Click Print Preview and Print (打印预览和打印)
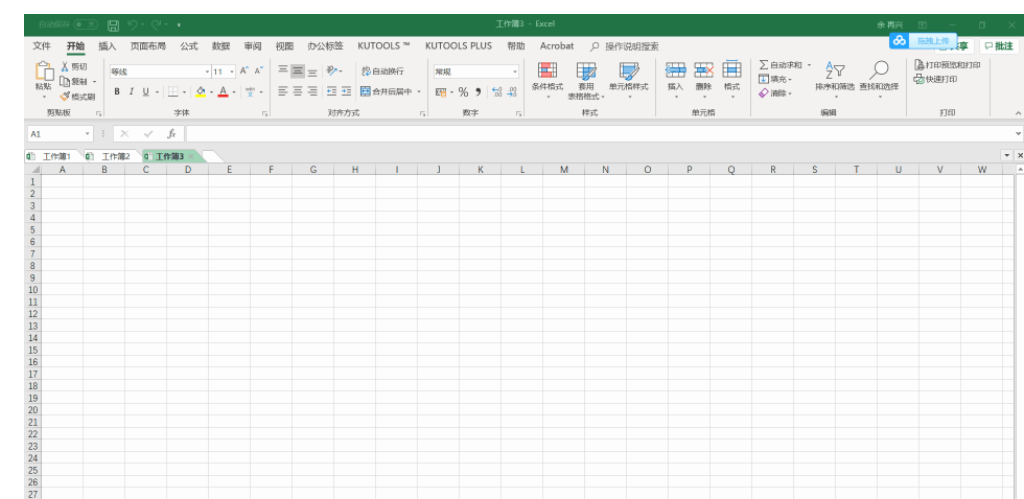1024x499 pixels. 947,65
